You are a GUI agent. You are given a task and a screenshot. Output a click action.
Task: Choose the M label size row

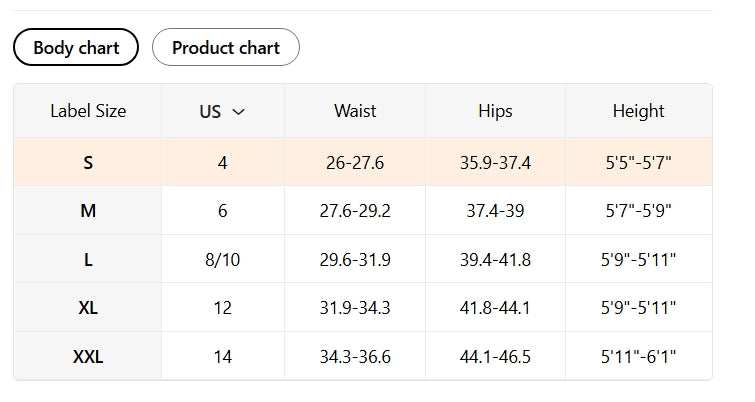[88, 211]
